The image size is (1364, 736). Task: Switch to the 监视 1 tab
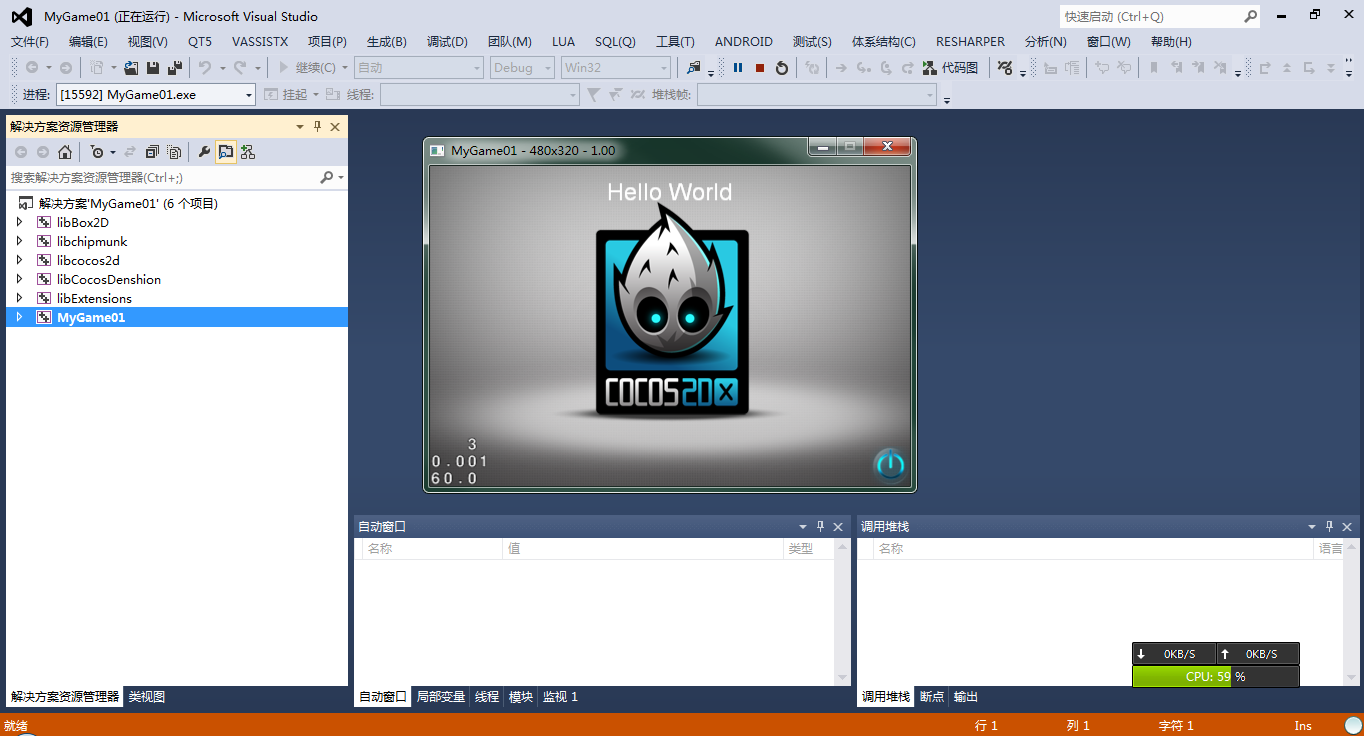[x=560, y=697]
